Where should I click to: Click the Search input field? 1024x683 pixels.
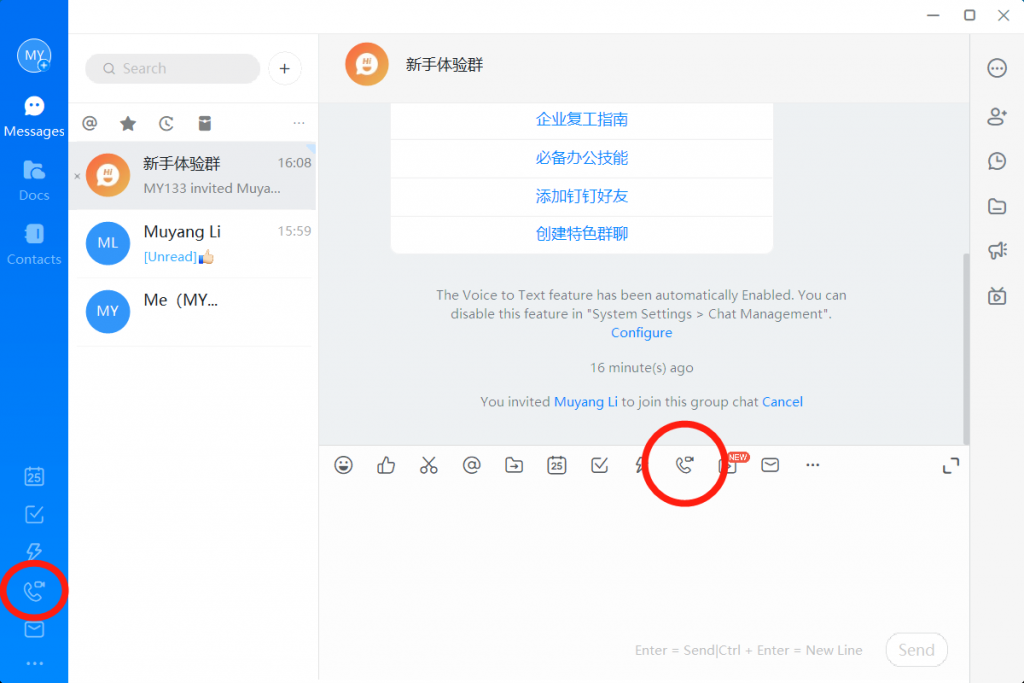click(173, 69)
